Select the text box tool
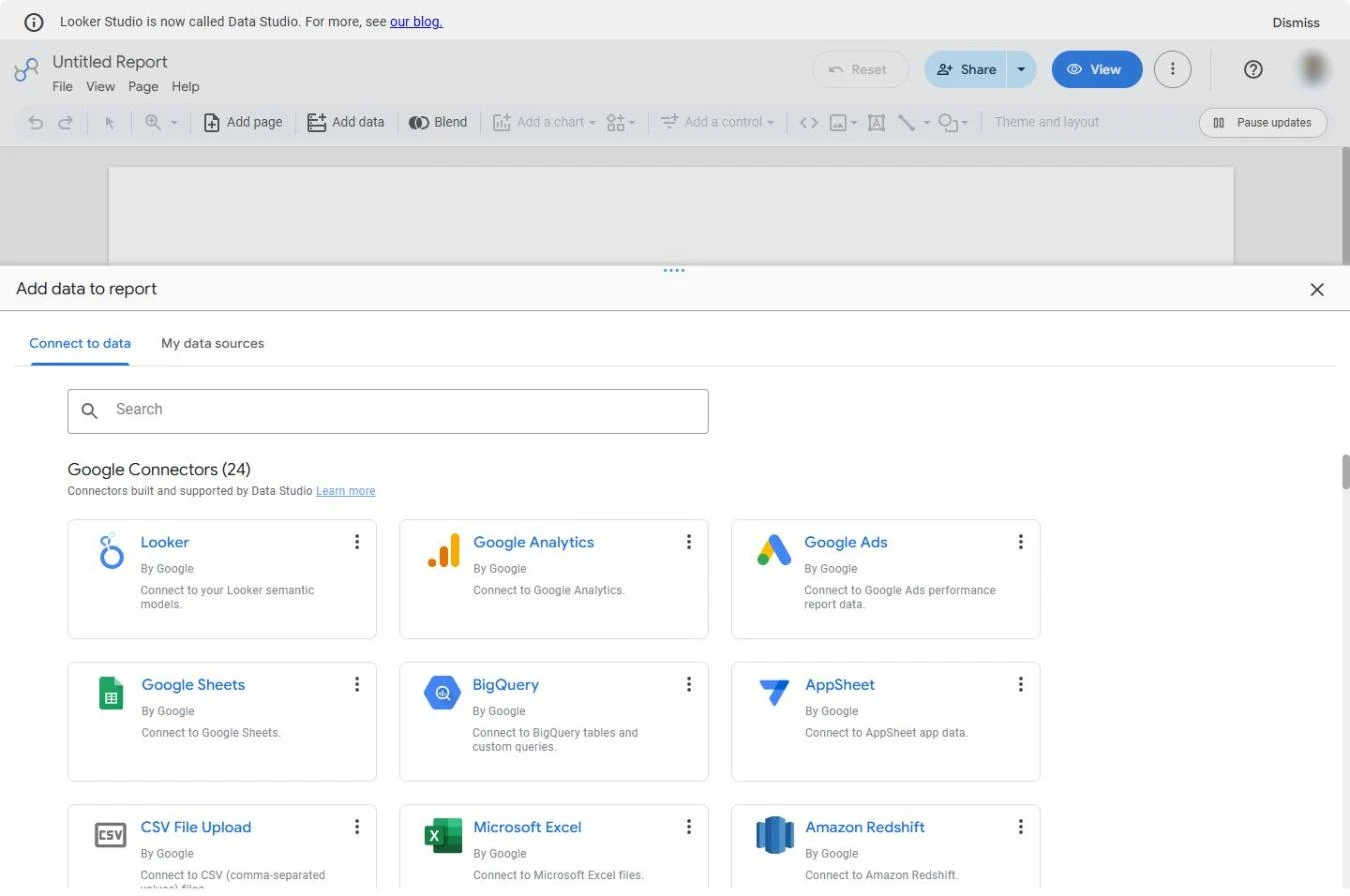Viewport: 1350px width, 896px height. click(876, 122)
